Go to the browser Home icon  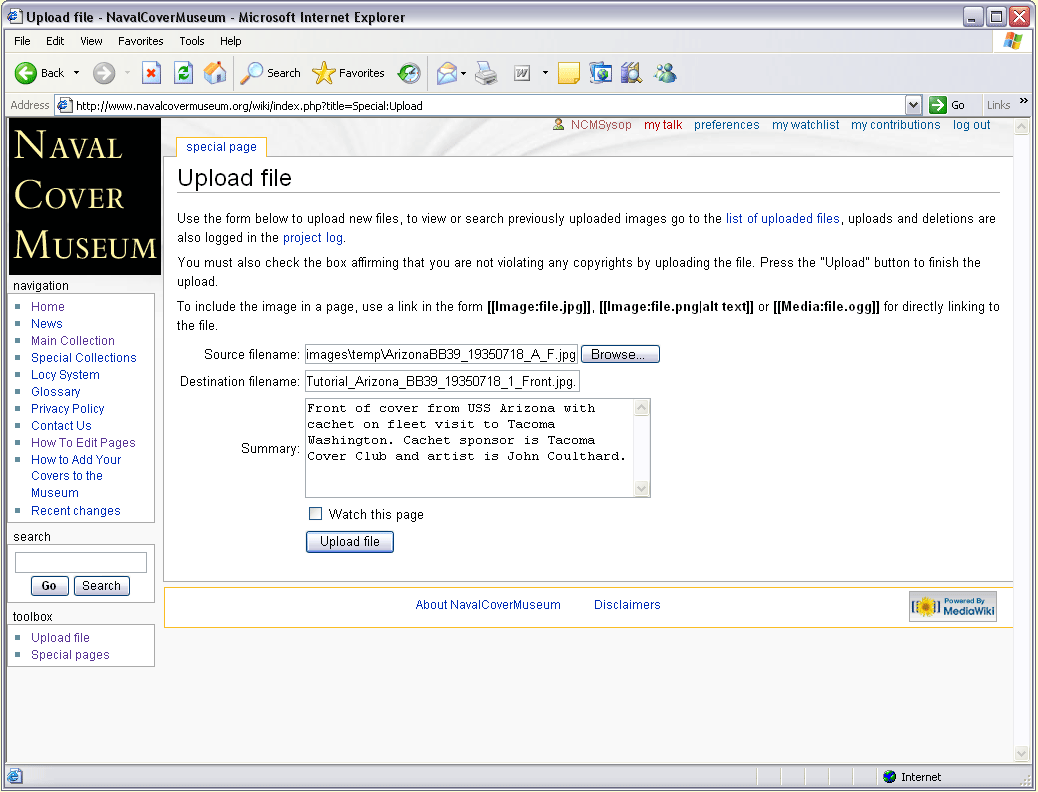[214, 73]
